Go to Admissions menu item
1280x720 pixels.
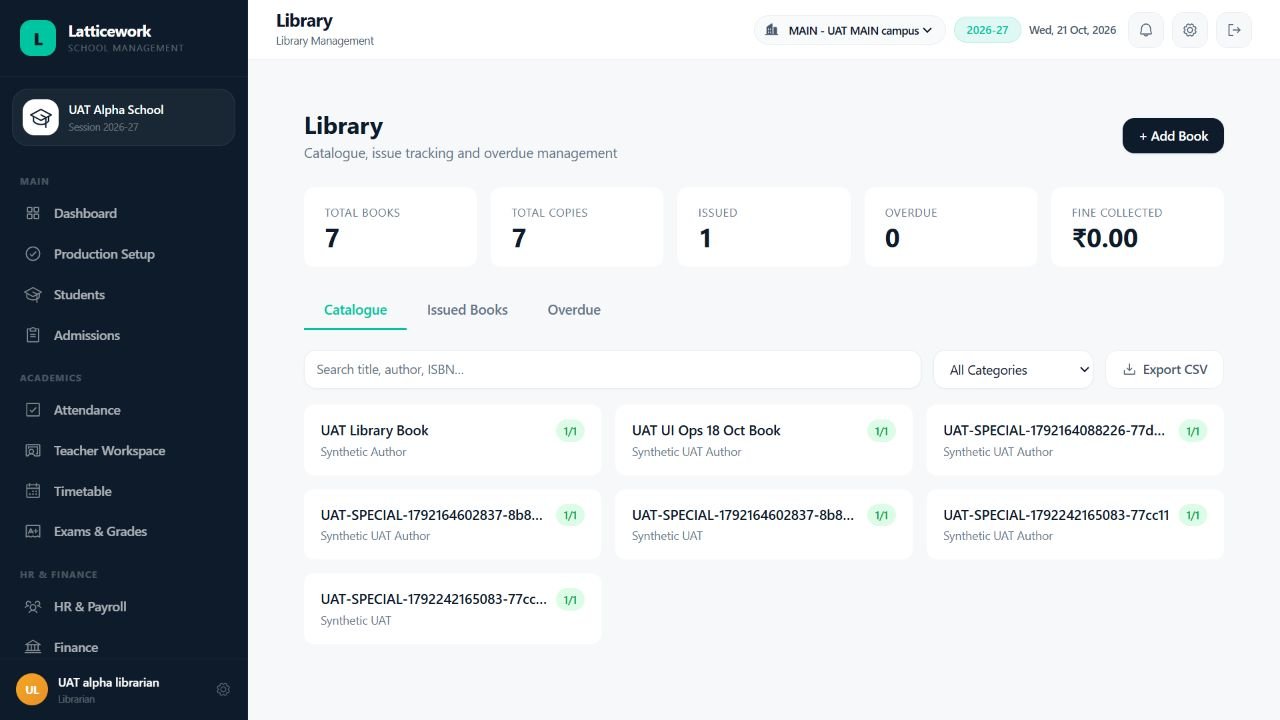click(x=124, y=335)
